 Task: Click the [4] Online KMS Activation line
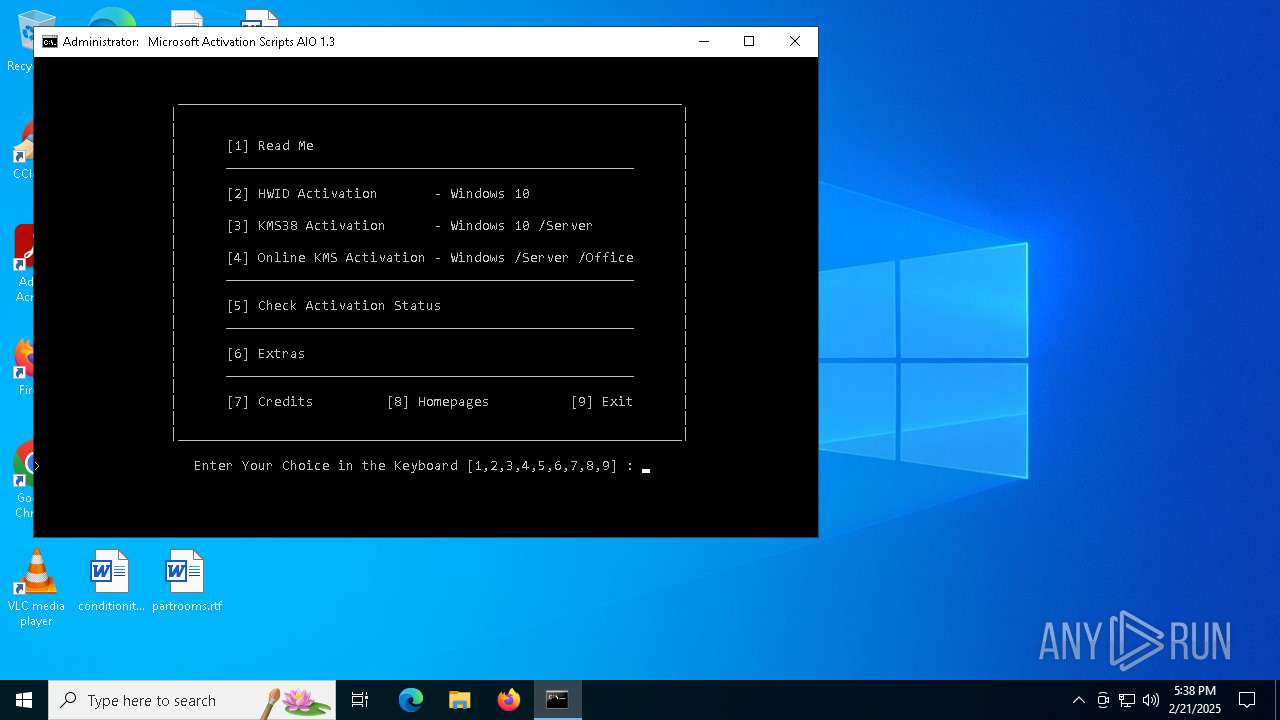430,258
